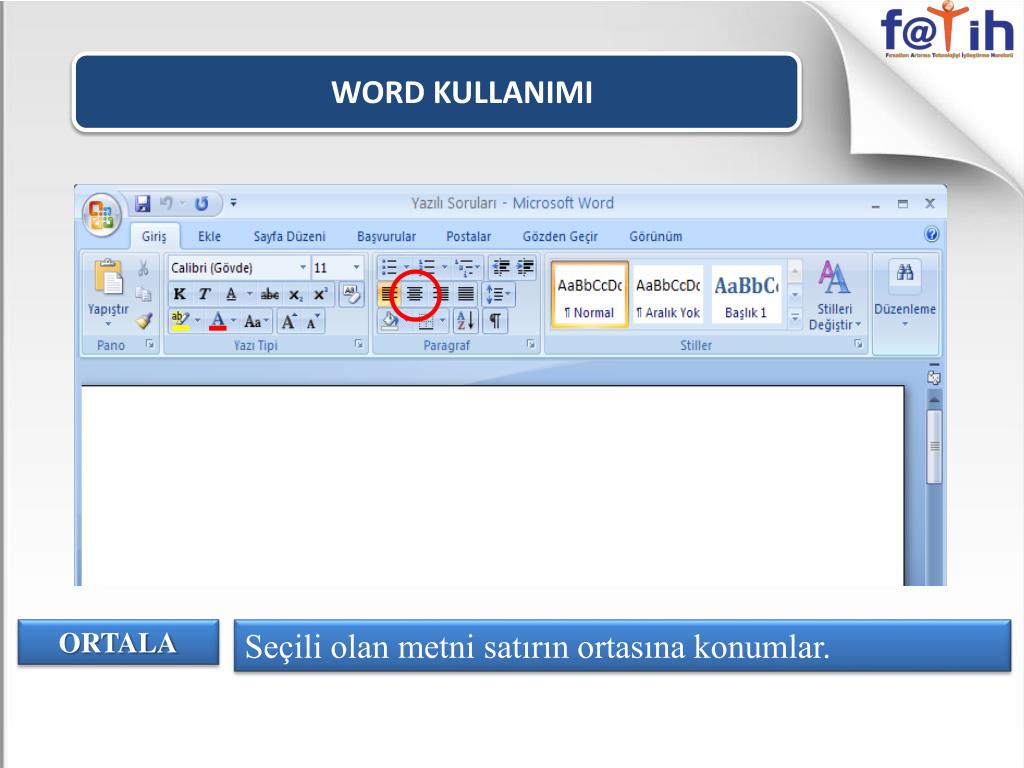Open the highlight color dropdown arrow
Screen dimensions: 1024x768
pos(197,321)
